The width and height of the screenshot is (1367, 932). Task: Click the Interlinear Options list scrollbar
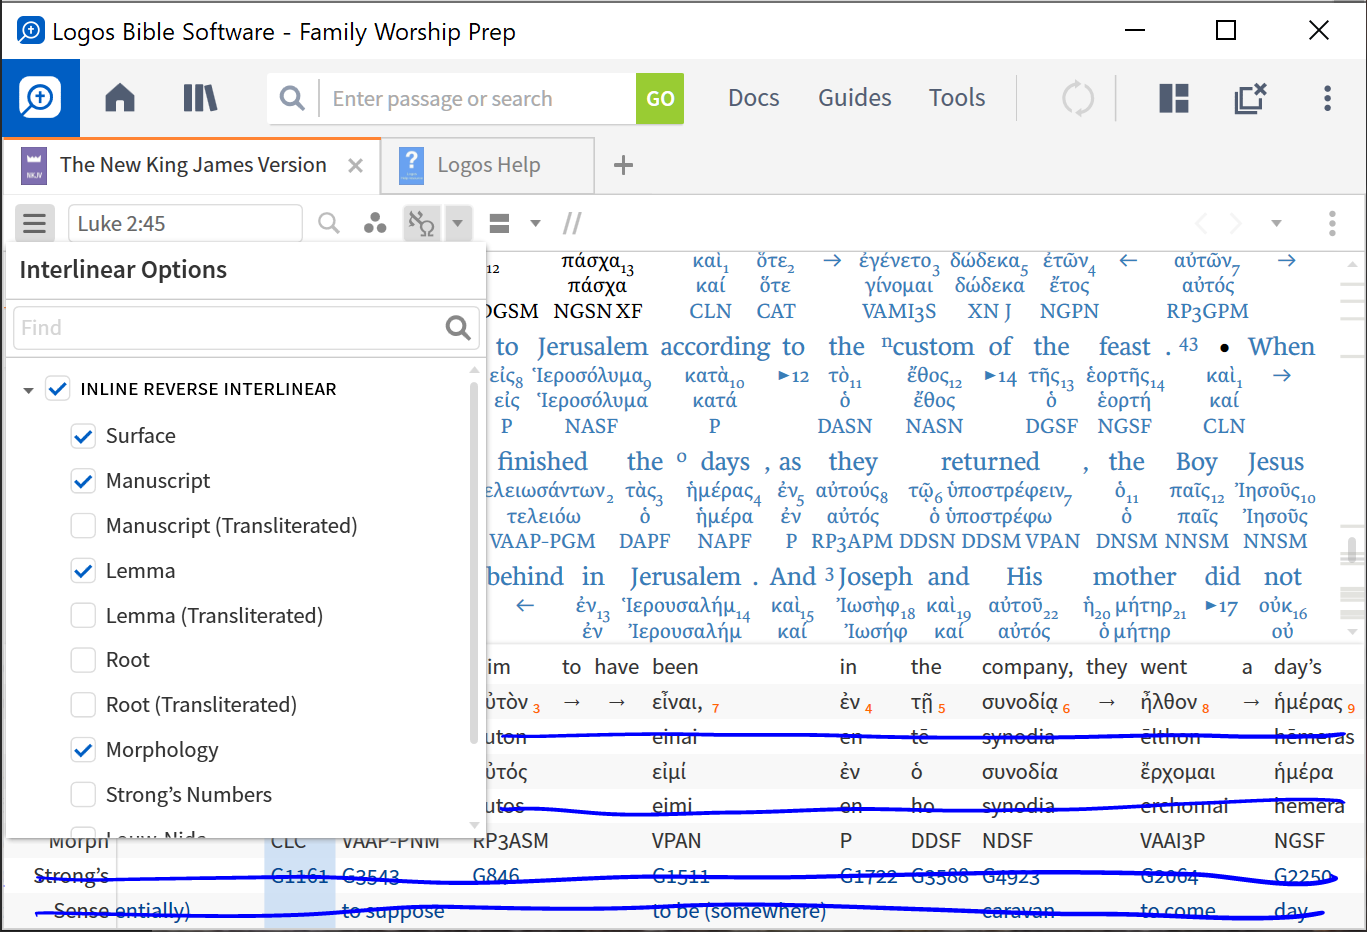474,560
